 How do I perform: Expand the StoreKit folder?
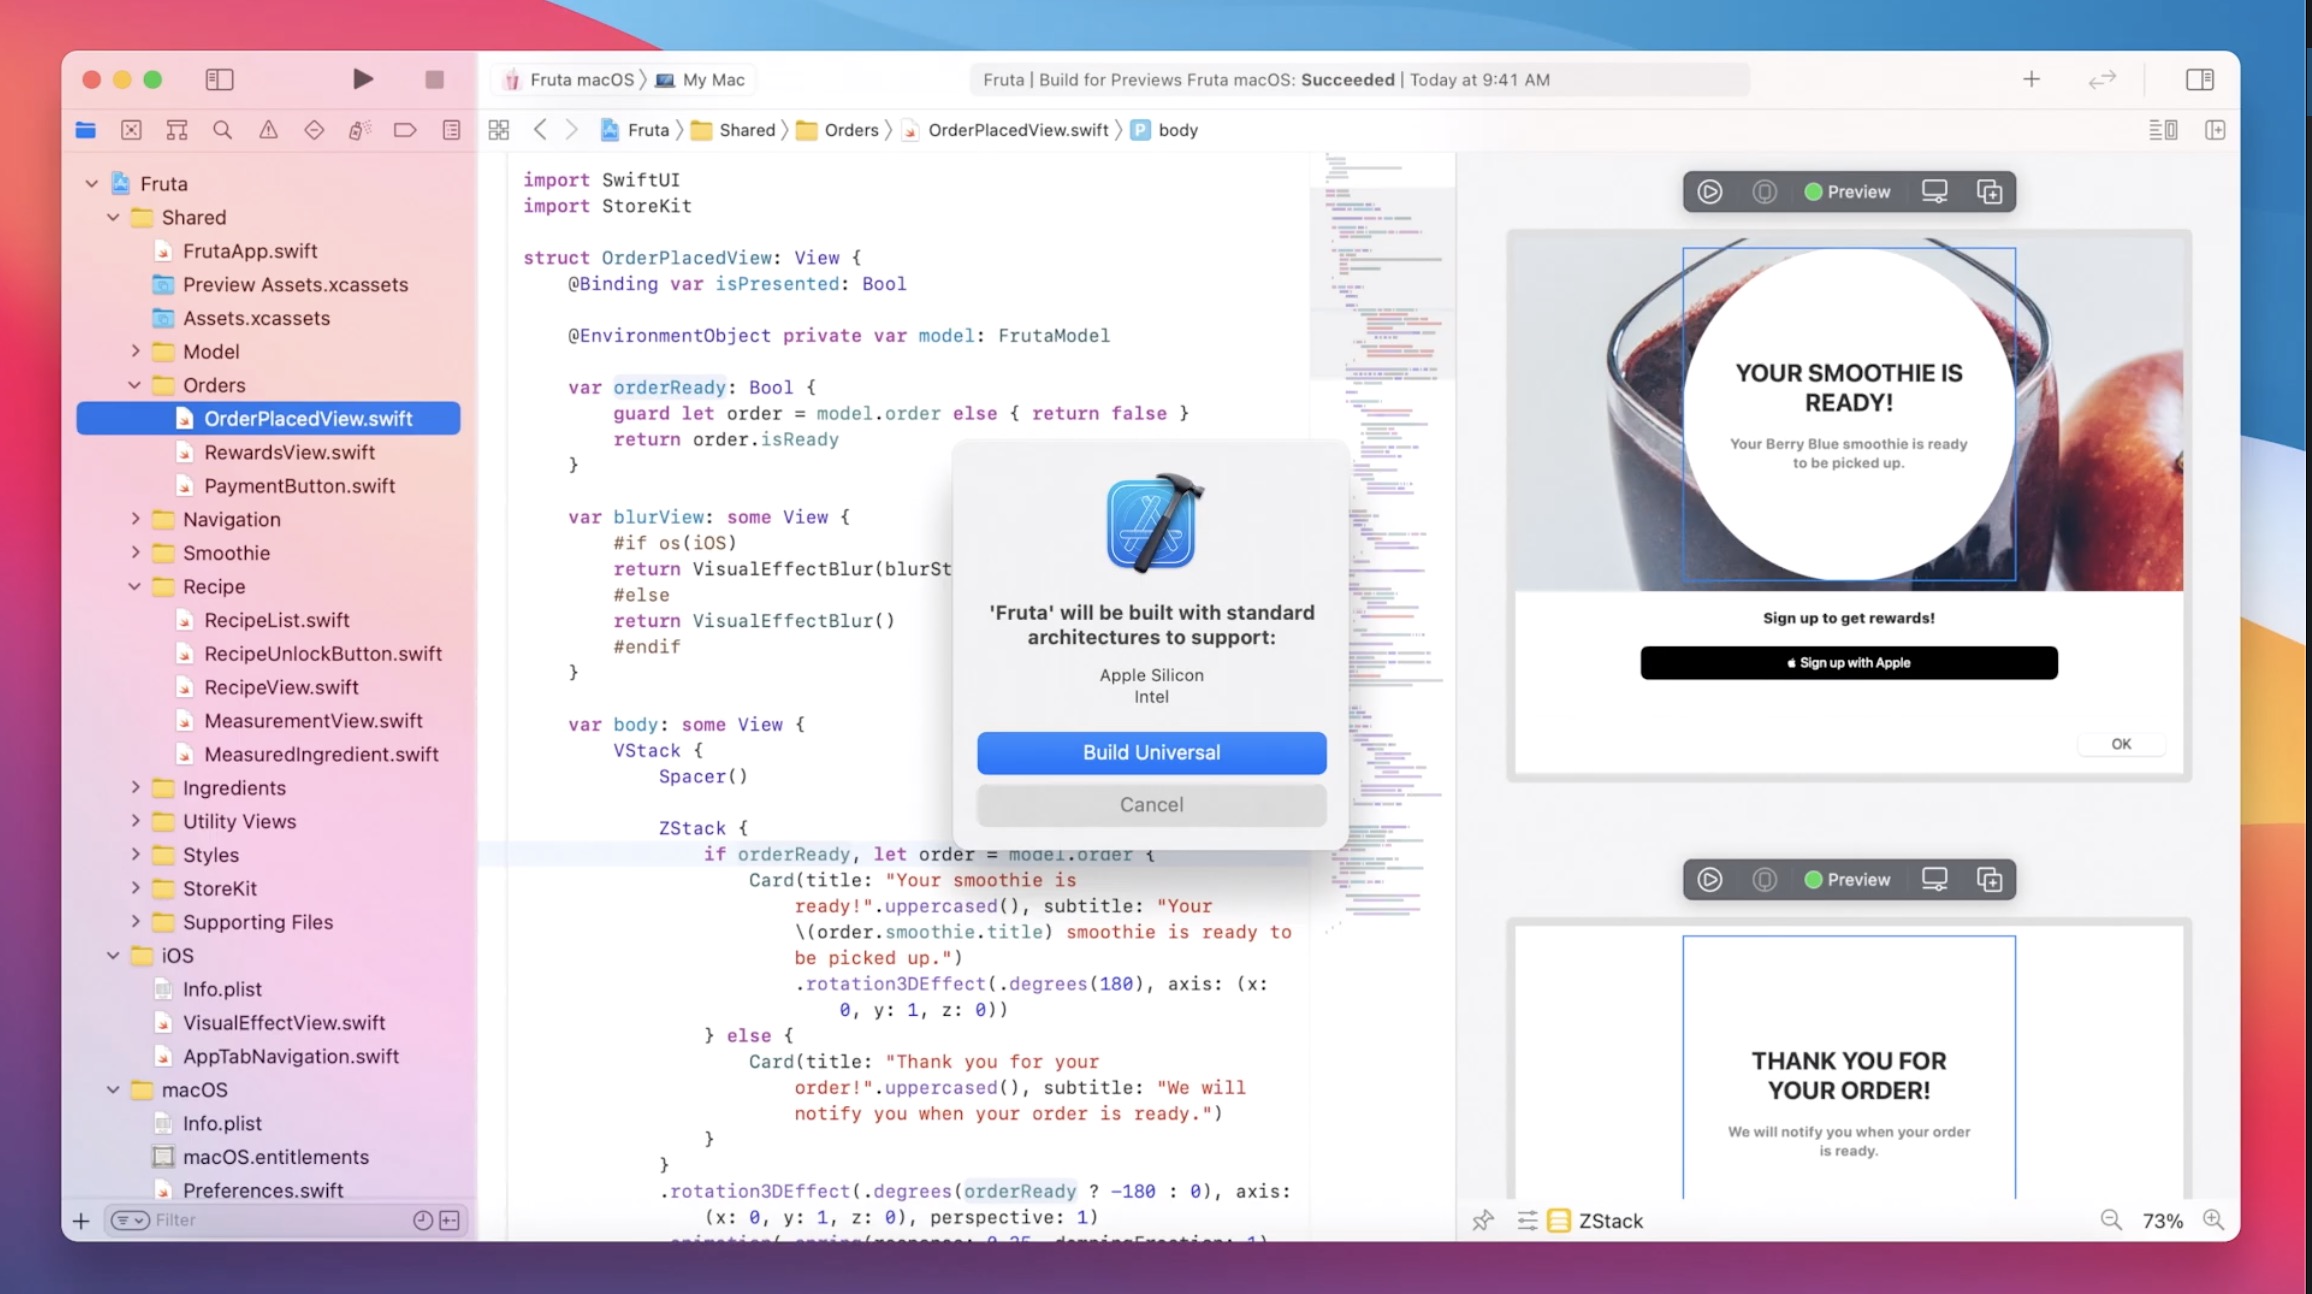pyautogui.click(x=135, y=888)
